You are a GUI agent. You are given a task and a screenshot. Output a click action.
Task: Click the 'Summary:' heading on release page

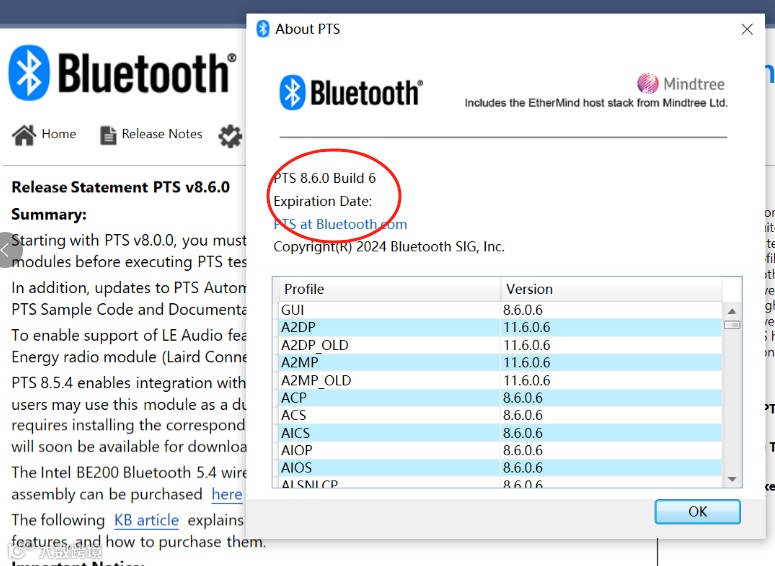click(x=49, y=214)
